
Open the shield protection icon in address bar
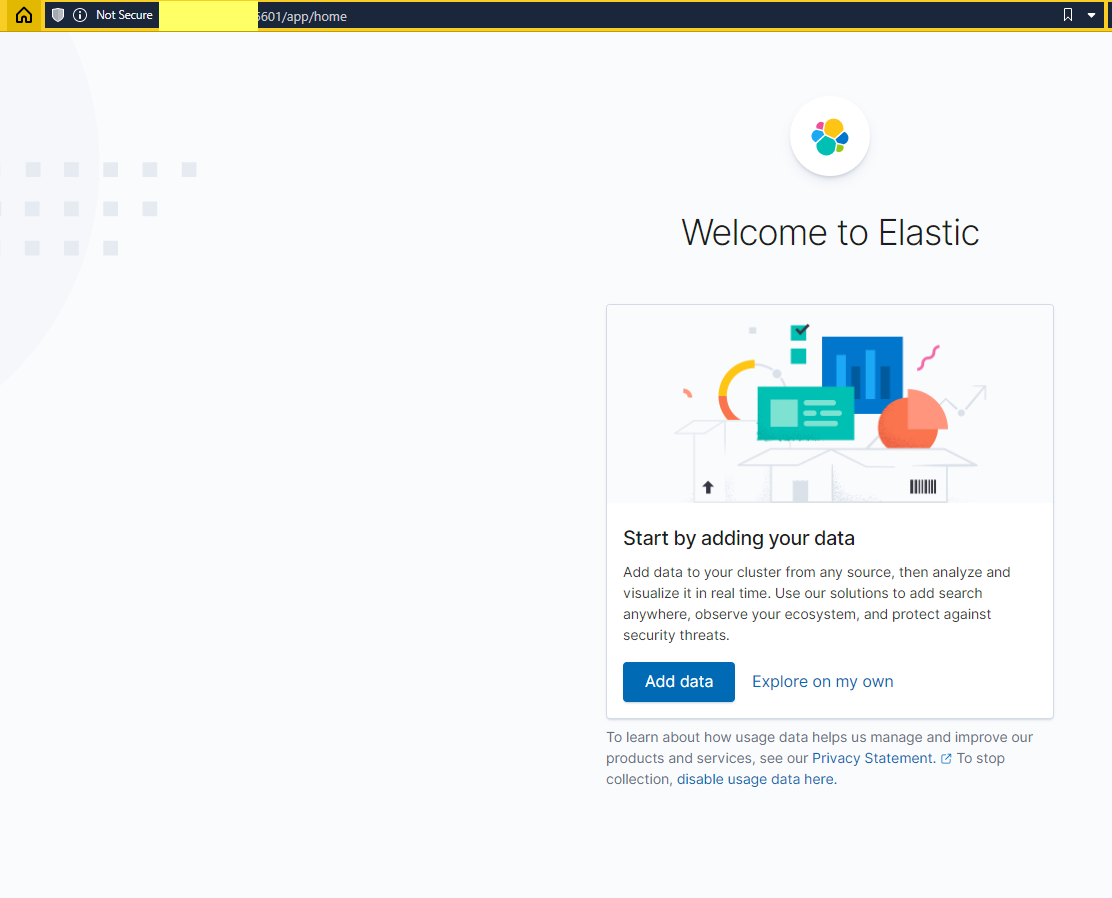click(58, 15)
